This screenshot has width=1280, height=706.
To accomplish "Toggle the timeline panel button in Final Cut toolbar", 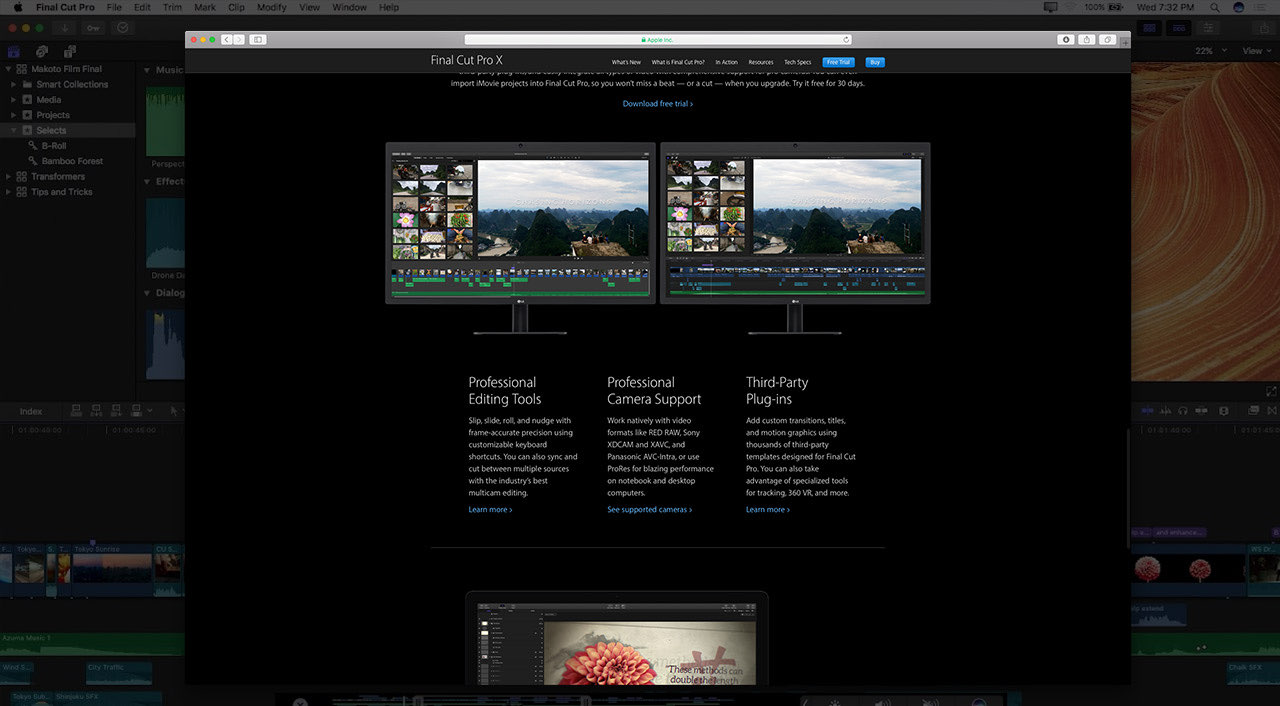I will click(x=1180, y=28).
